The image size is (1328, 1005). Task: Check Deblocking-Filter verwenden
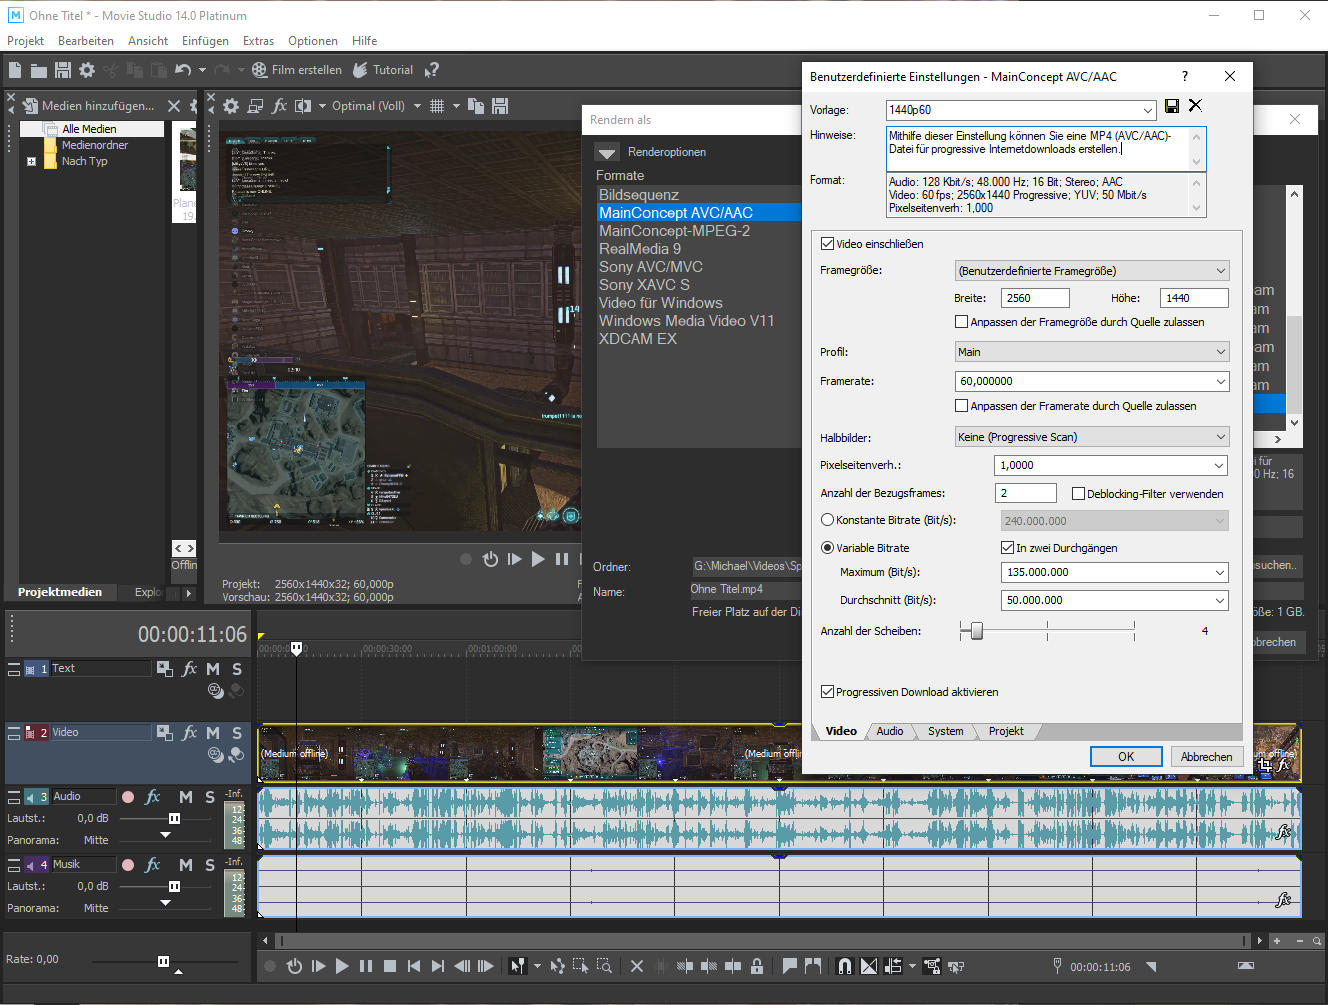(x=1078, y=494)
